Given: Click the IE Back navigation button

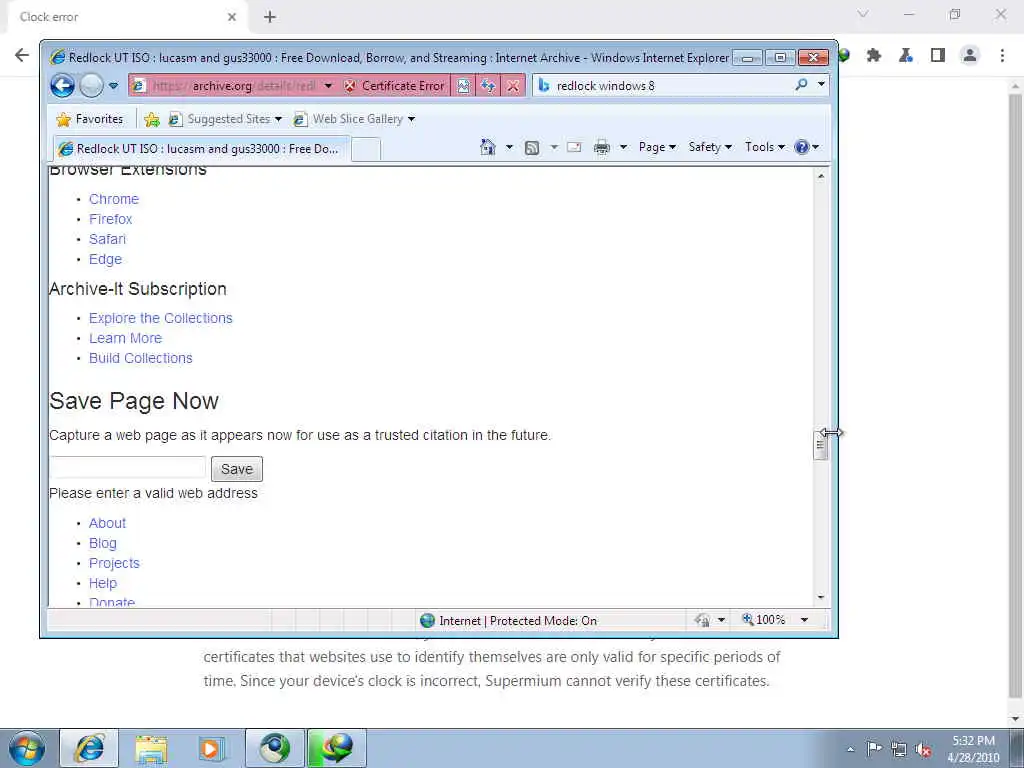Looking at the screenshot, I should point(62,86).
